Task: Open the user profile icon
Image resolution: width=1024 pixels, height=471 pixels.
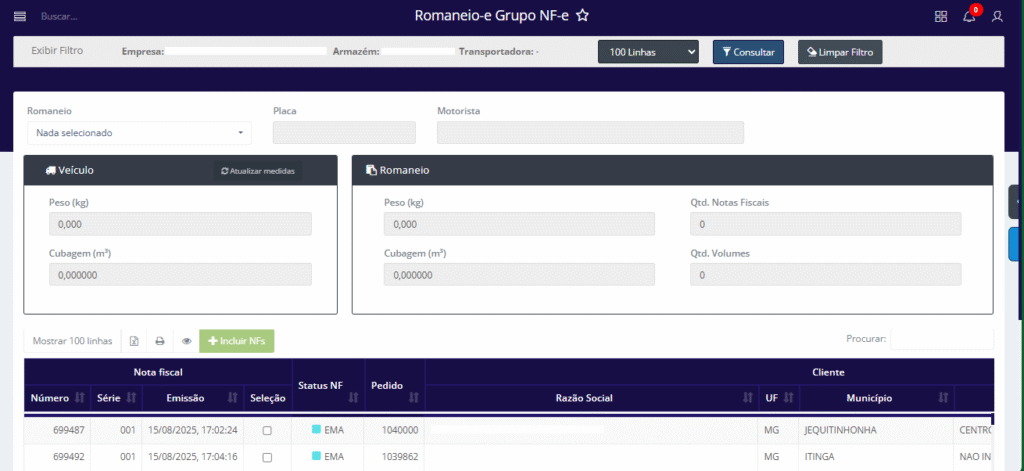Action: tap(997, 16)
